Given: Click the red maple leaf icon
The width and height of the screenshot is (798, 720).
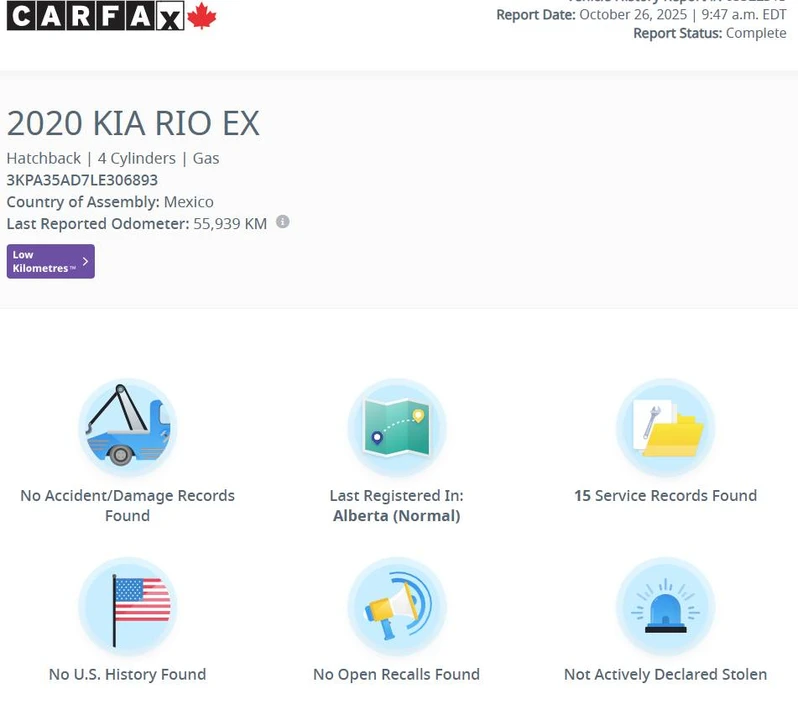Looking at the screenshot, I should pyautogui.click(x=202, y=16).
